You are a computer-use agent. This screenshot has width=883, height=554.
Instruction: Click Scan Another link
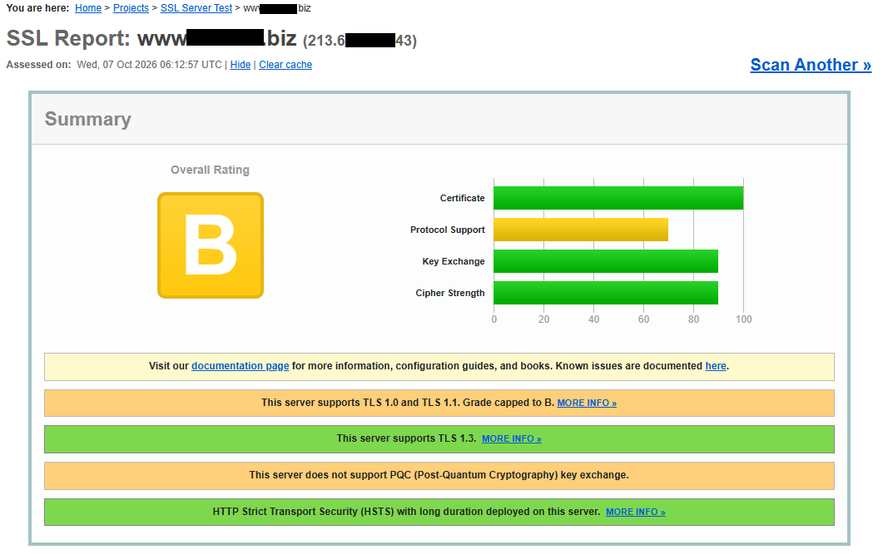810,65
